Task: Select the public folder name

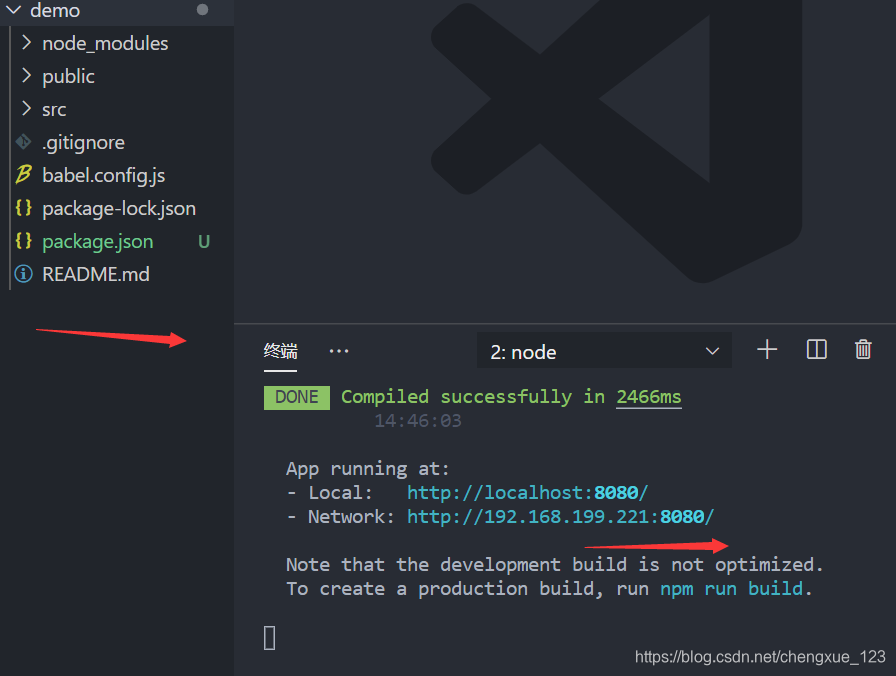Action: click(x=69, y=77)
